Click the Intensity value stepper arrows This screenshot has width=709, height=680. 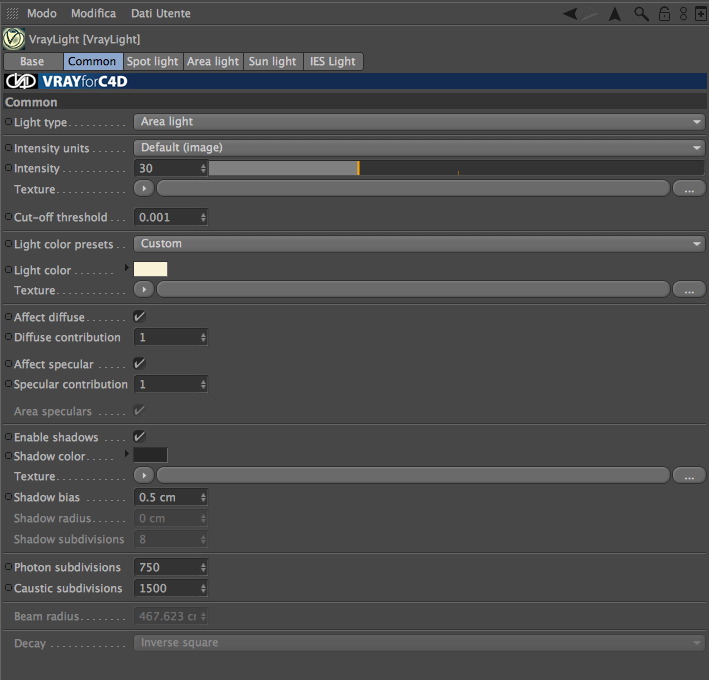tap(203, 169)
